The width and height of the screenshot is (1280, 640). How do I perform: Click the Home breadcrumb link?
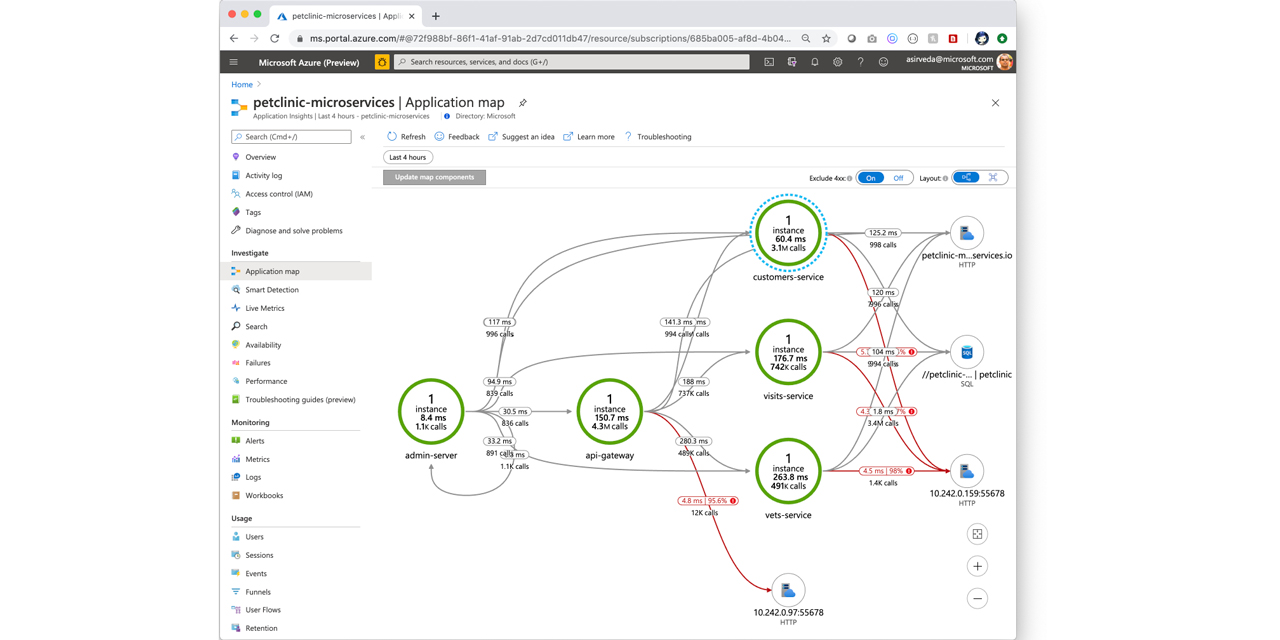(242, 85)
